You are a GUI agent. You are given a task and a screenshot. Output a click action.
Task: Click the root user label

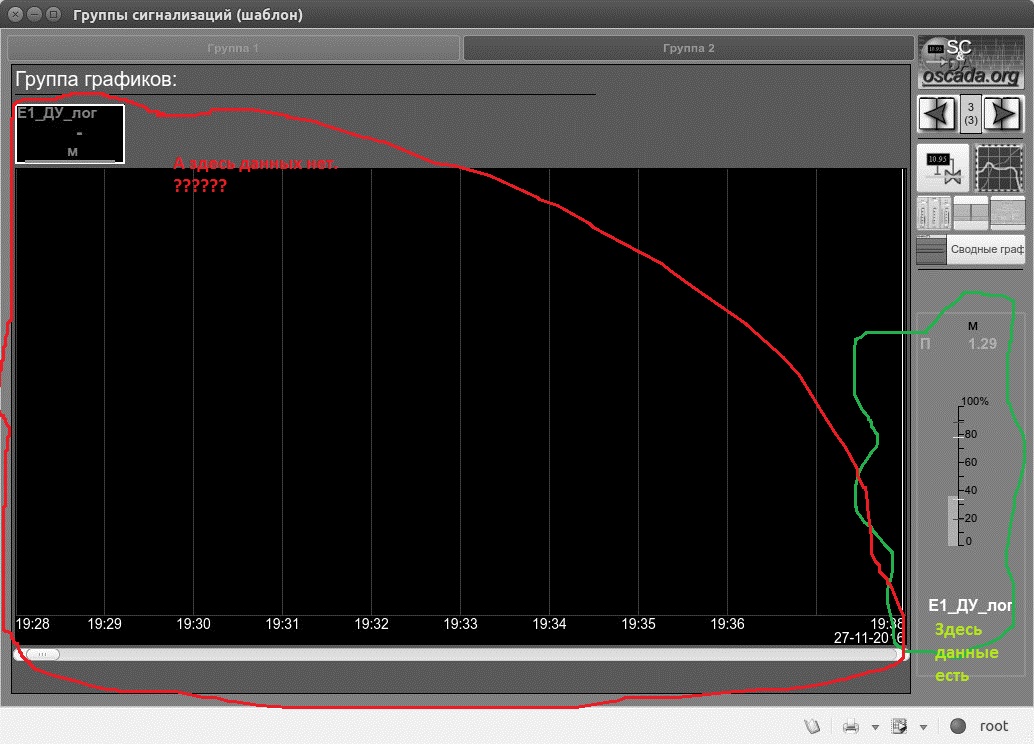coord(993,727)
